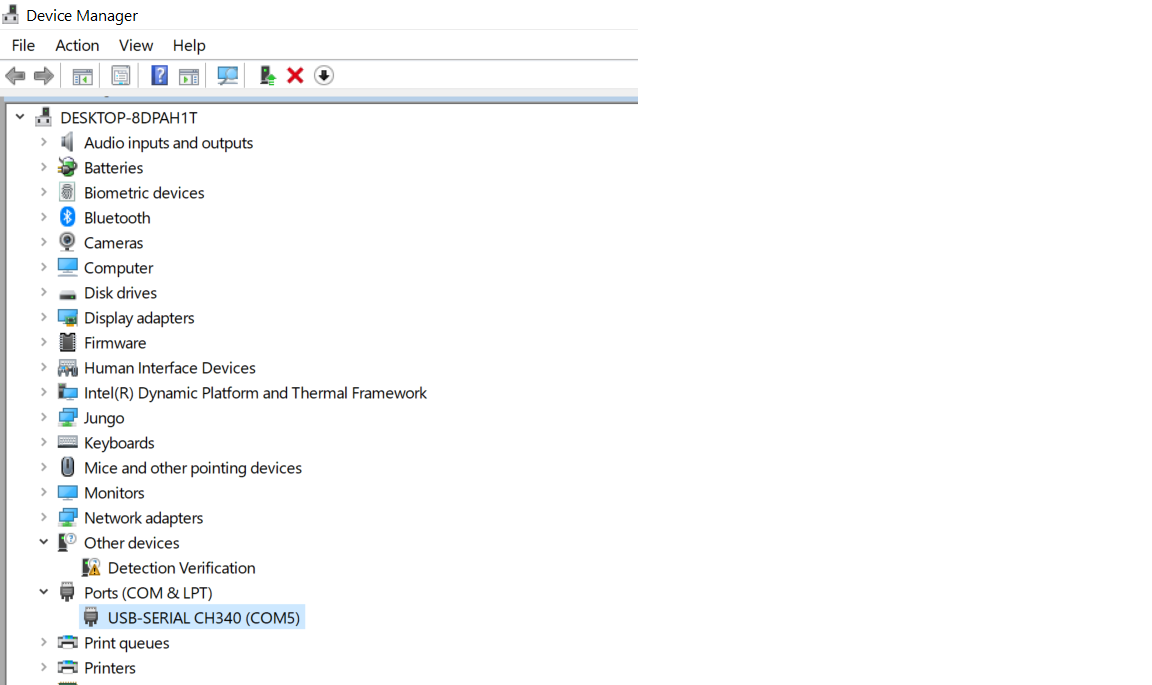Click Show/Hide Console Tree toolbar icon
The width and height of the screenshot is (1152, 685).
82,76
